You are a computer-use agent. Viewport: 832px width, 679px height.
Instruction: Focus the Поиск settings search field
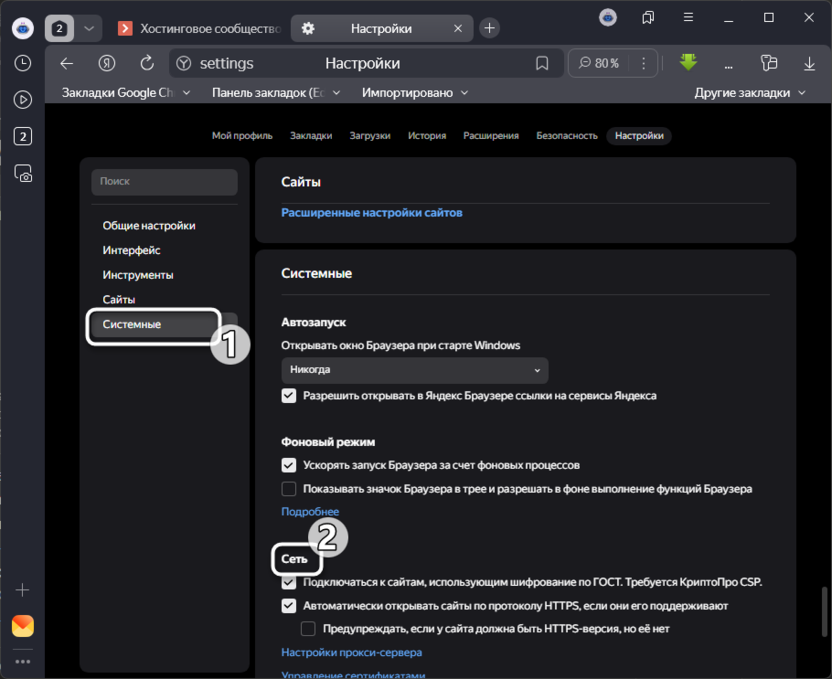pos(164,181)
